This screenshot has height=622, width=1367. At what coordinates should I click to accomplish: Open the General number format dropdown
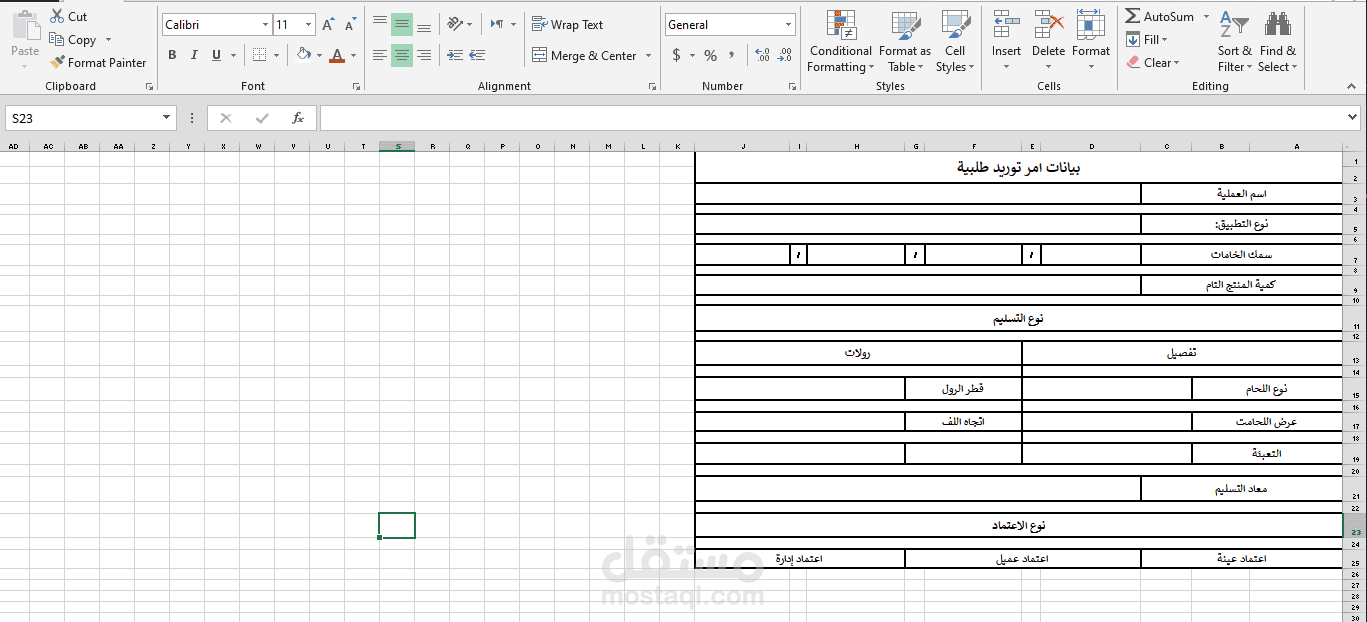click(x=789, y=25)
